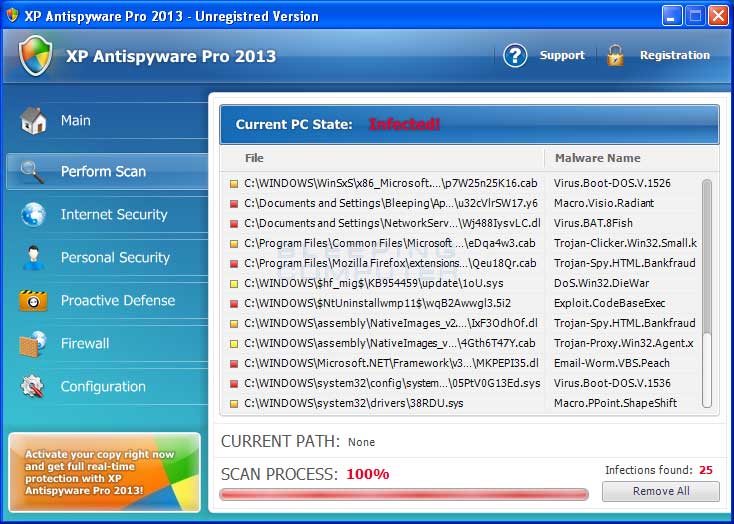734x524 pixels.
Task: Open the Registration link in header
Action: pos(674,56)
